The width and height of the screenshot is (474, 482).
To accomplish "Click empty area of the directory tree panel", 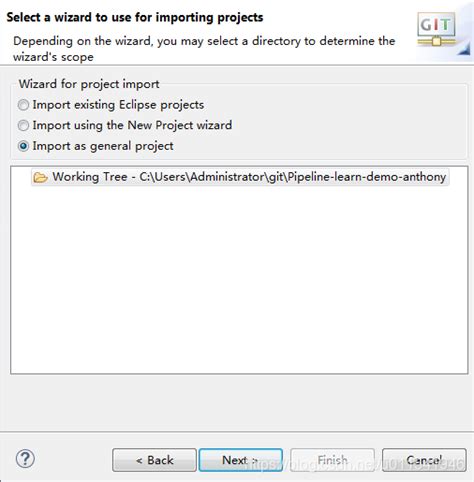I will coord(239,280).
